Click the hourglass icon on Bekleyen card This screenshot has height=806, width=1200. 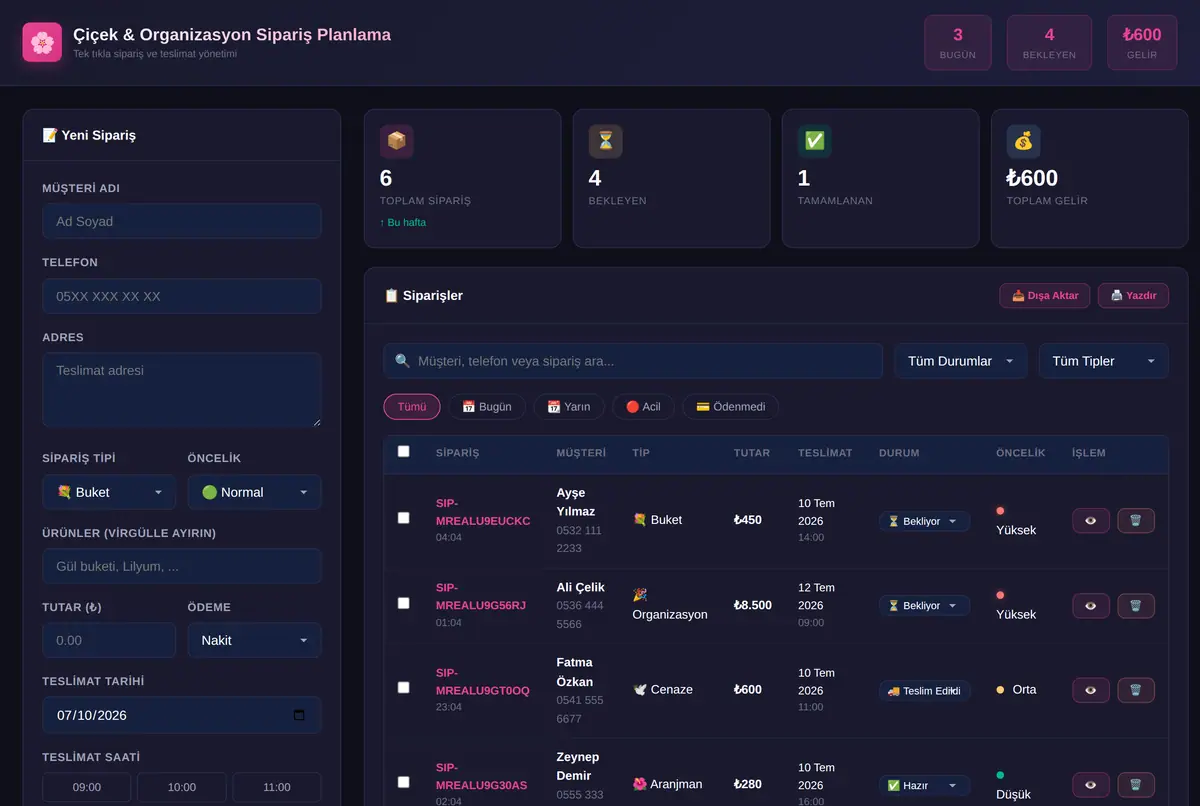click(605, 141)
